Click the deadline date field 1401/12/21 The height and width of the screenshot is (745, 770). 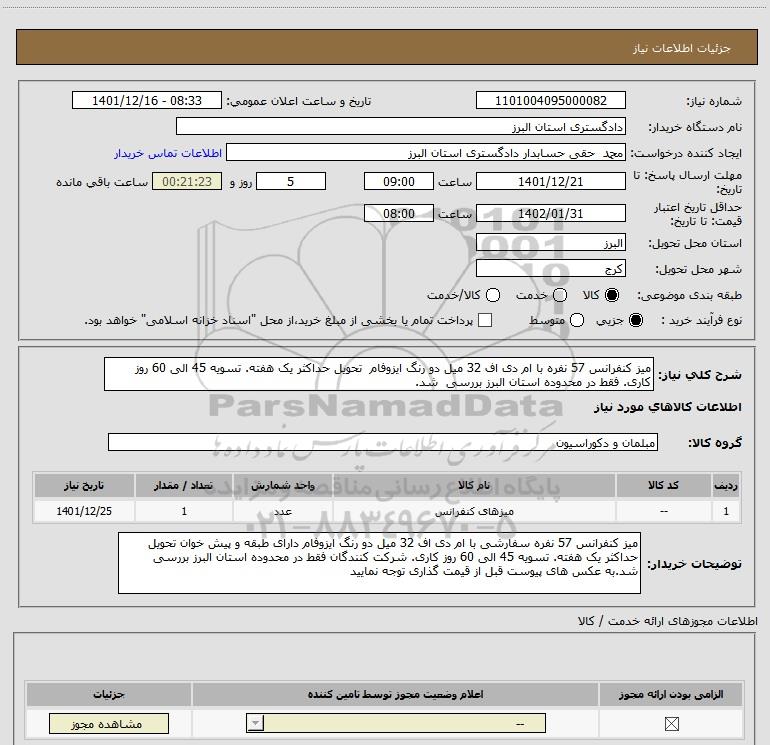pyautogui.click(x=550, y=181)
